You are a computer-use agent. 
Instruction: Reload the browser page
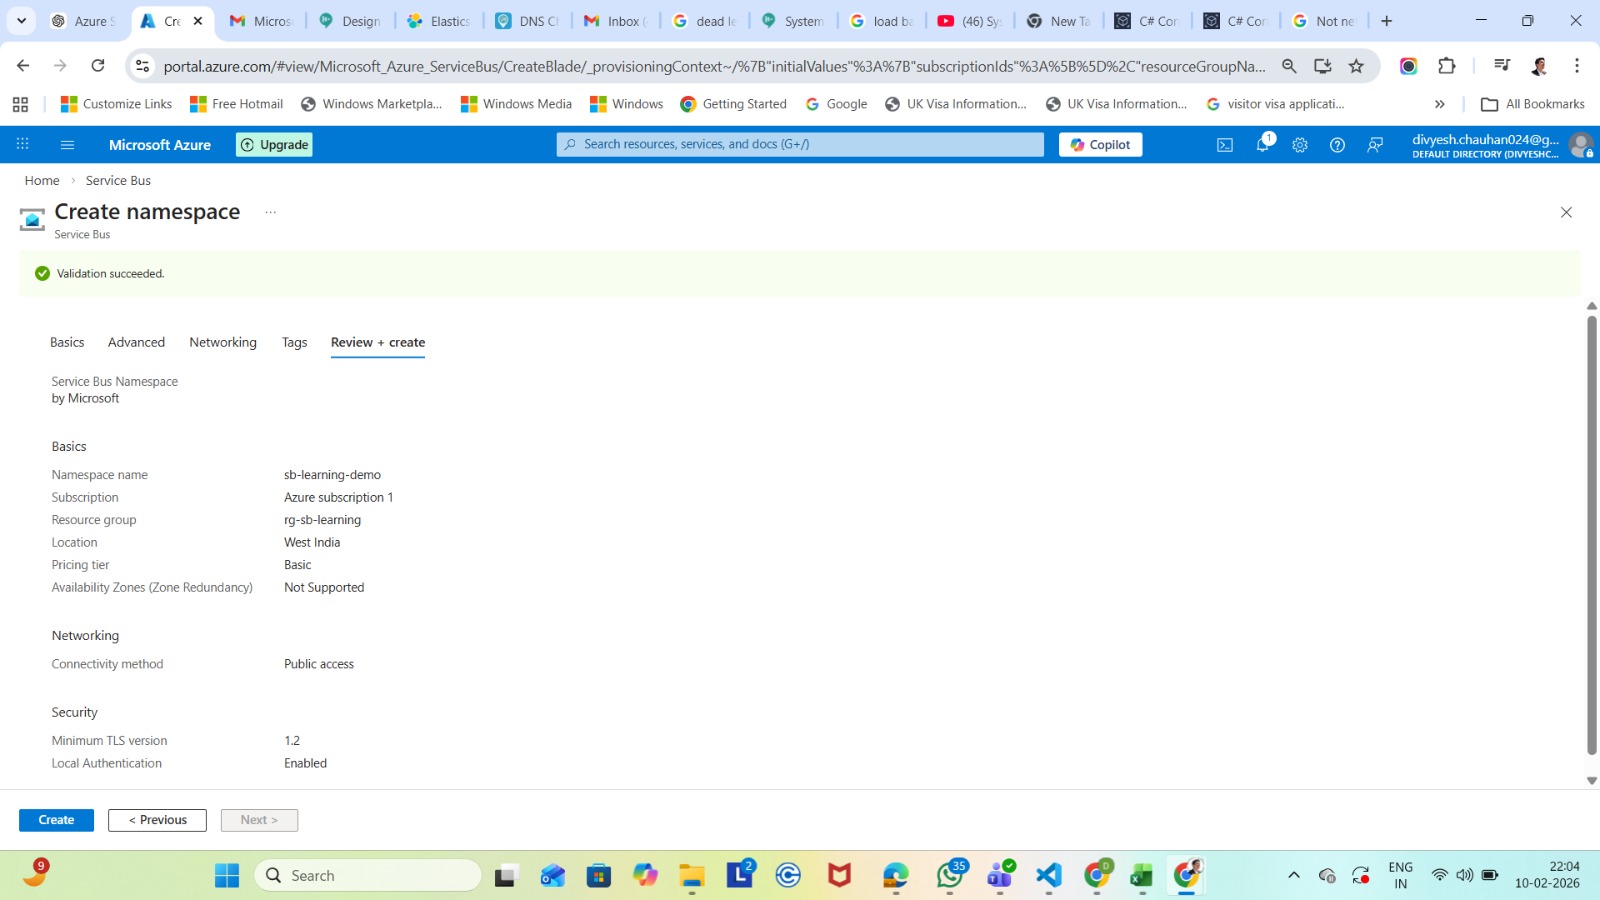click(x=98, y=66)
